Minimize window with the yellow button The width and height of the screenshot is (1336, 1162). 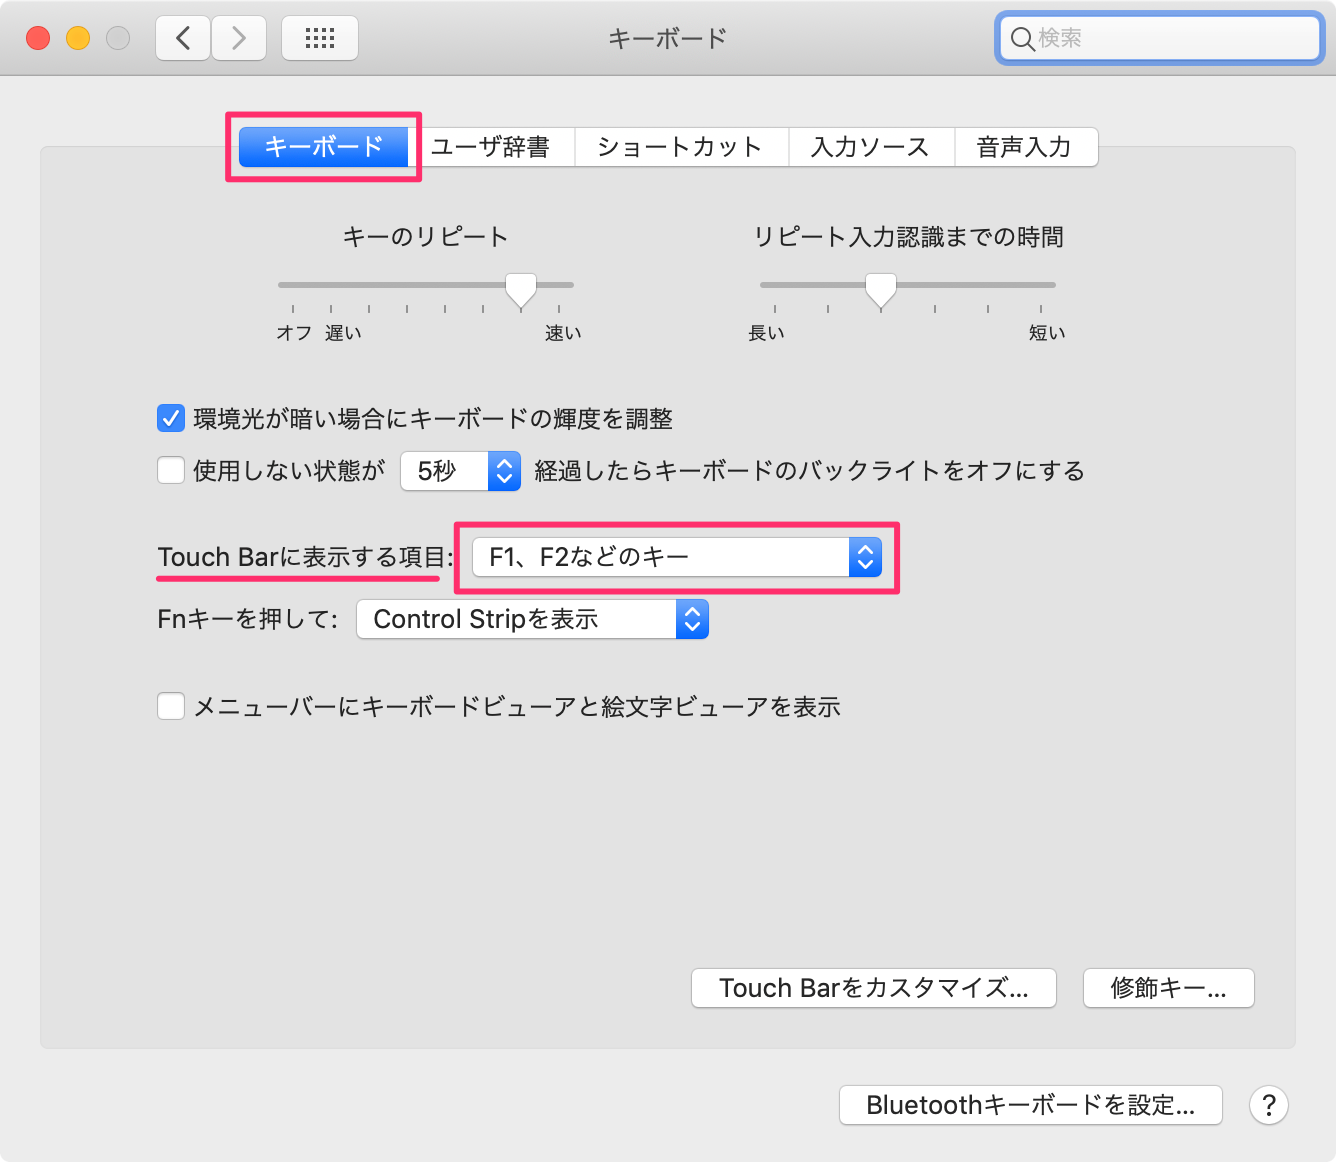[x=78, y=38]
